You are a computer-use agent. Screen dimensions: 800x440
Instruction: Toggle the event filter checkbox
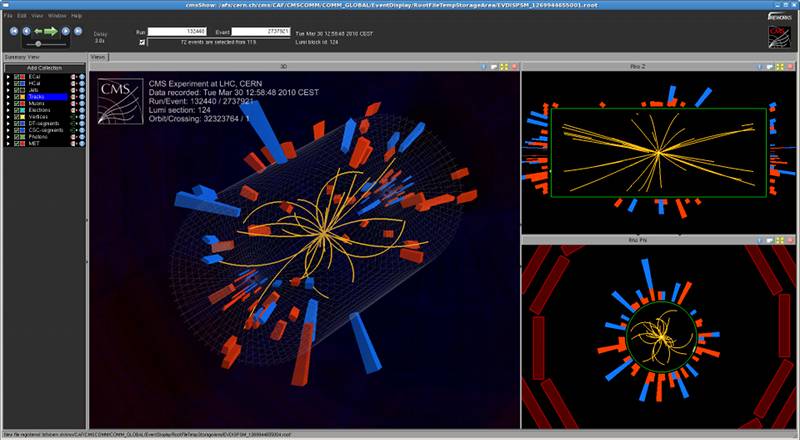point(142,42)
